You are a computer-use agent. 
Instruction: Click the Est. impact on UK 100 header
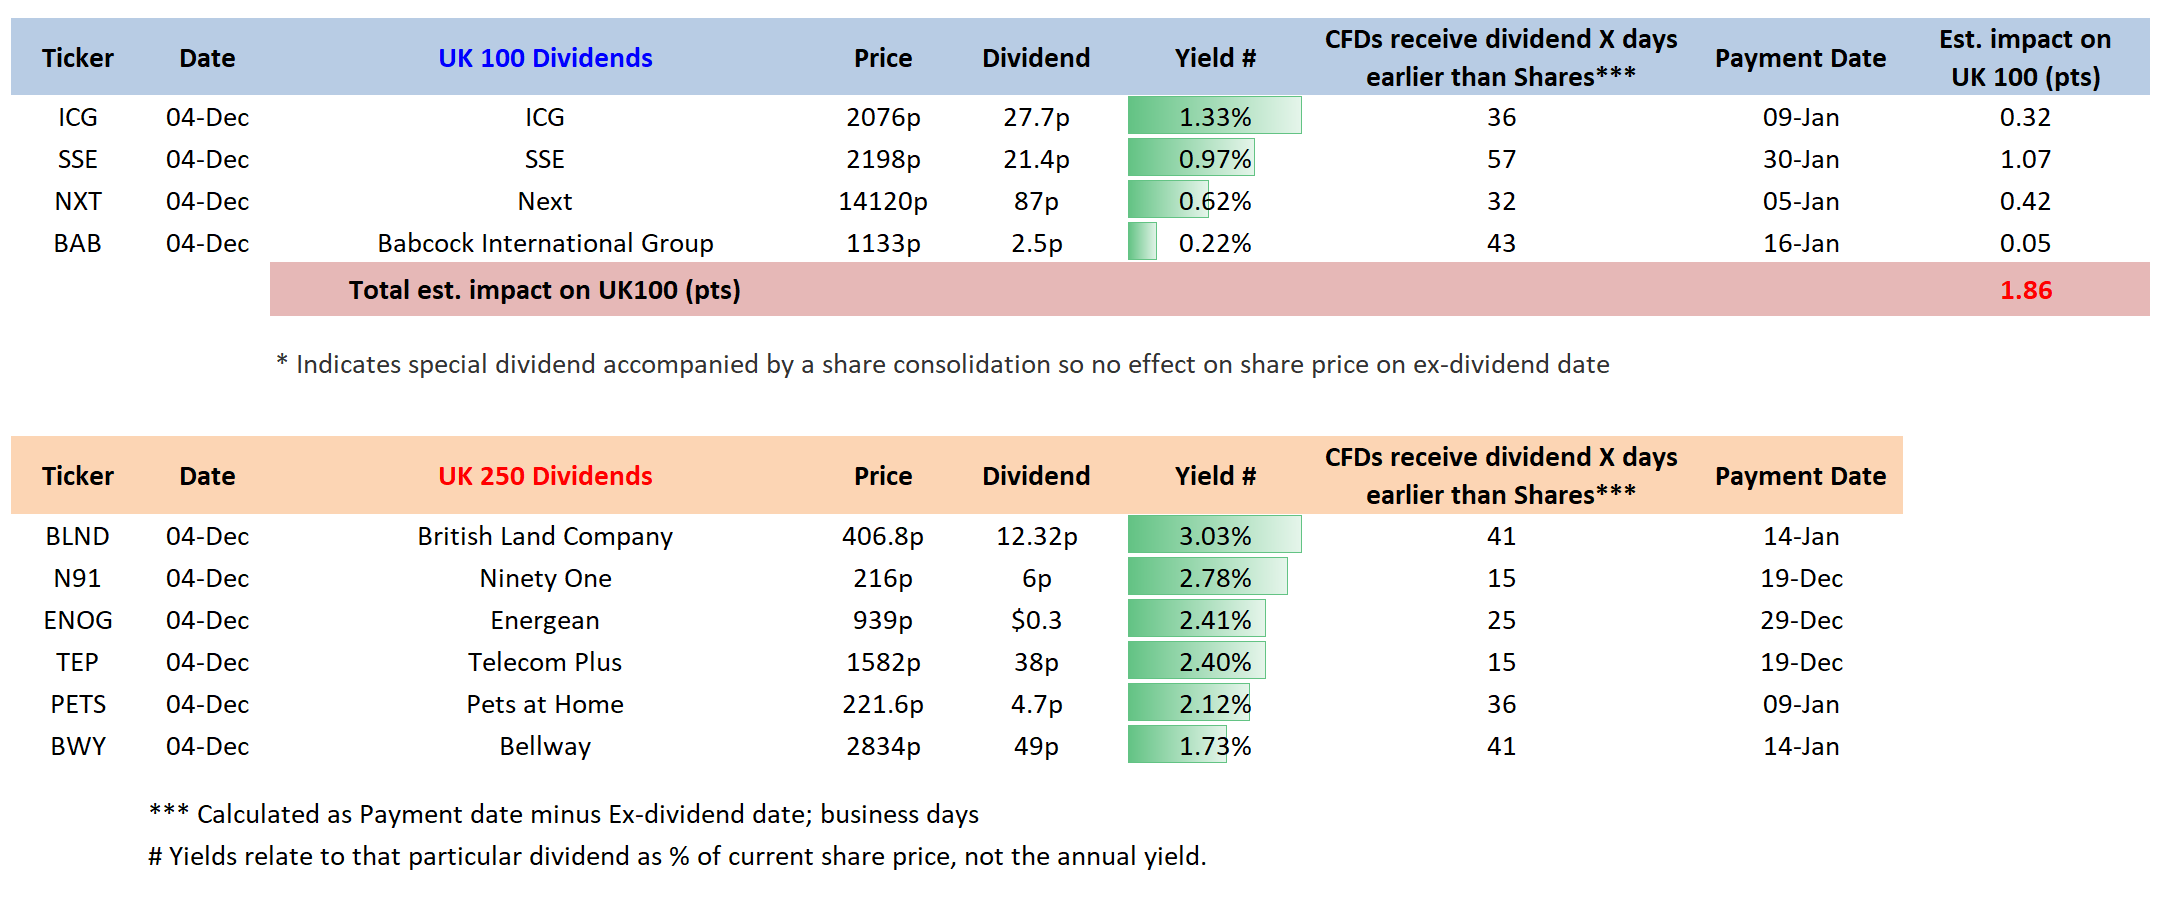[x=2025, y=58]
